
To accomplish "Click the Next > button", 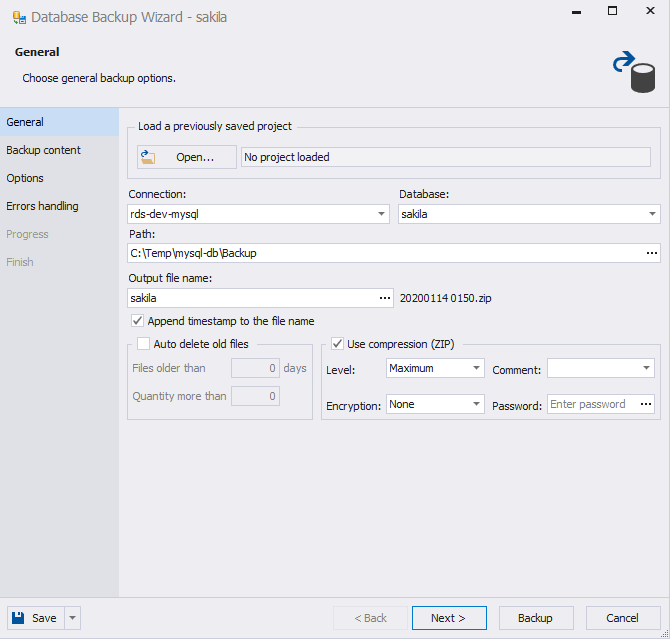I will [x=450, y=618].
